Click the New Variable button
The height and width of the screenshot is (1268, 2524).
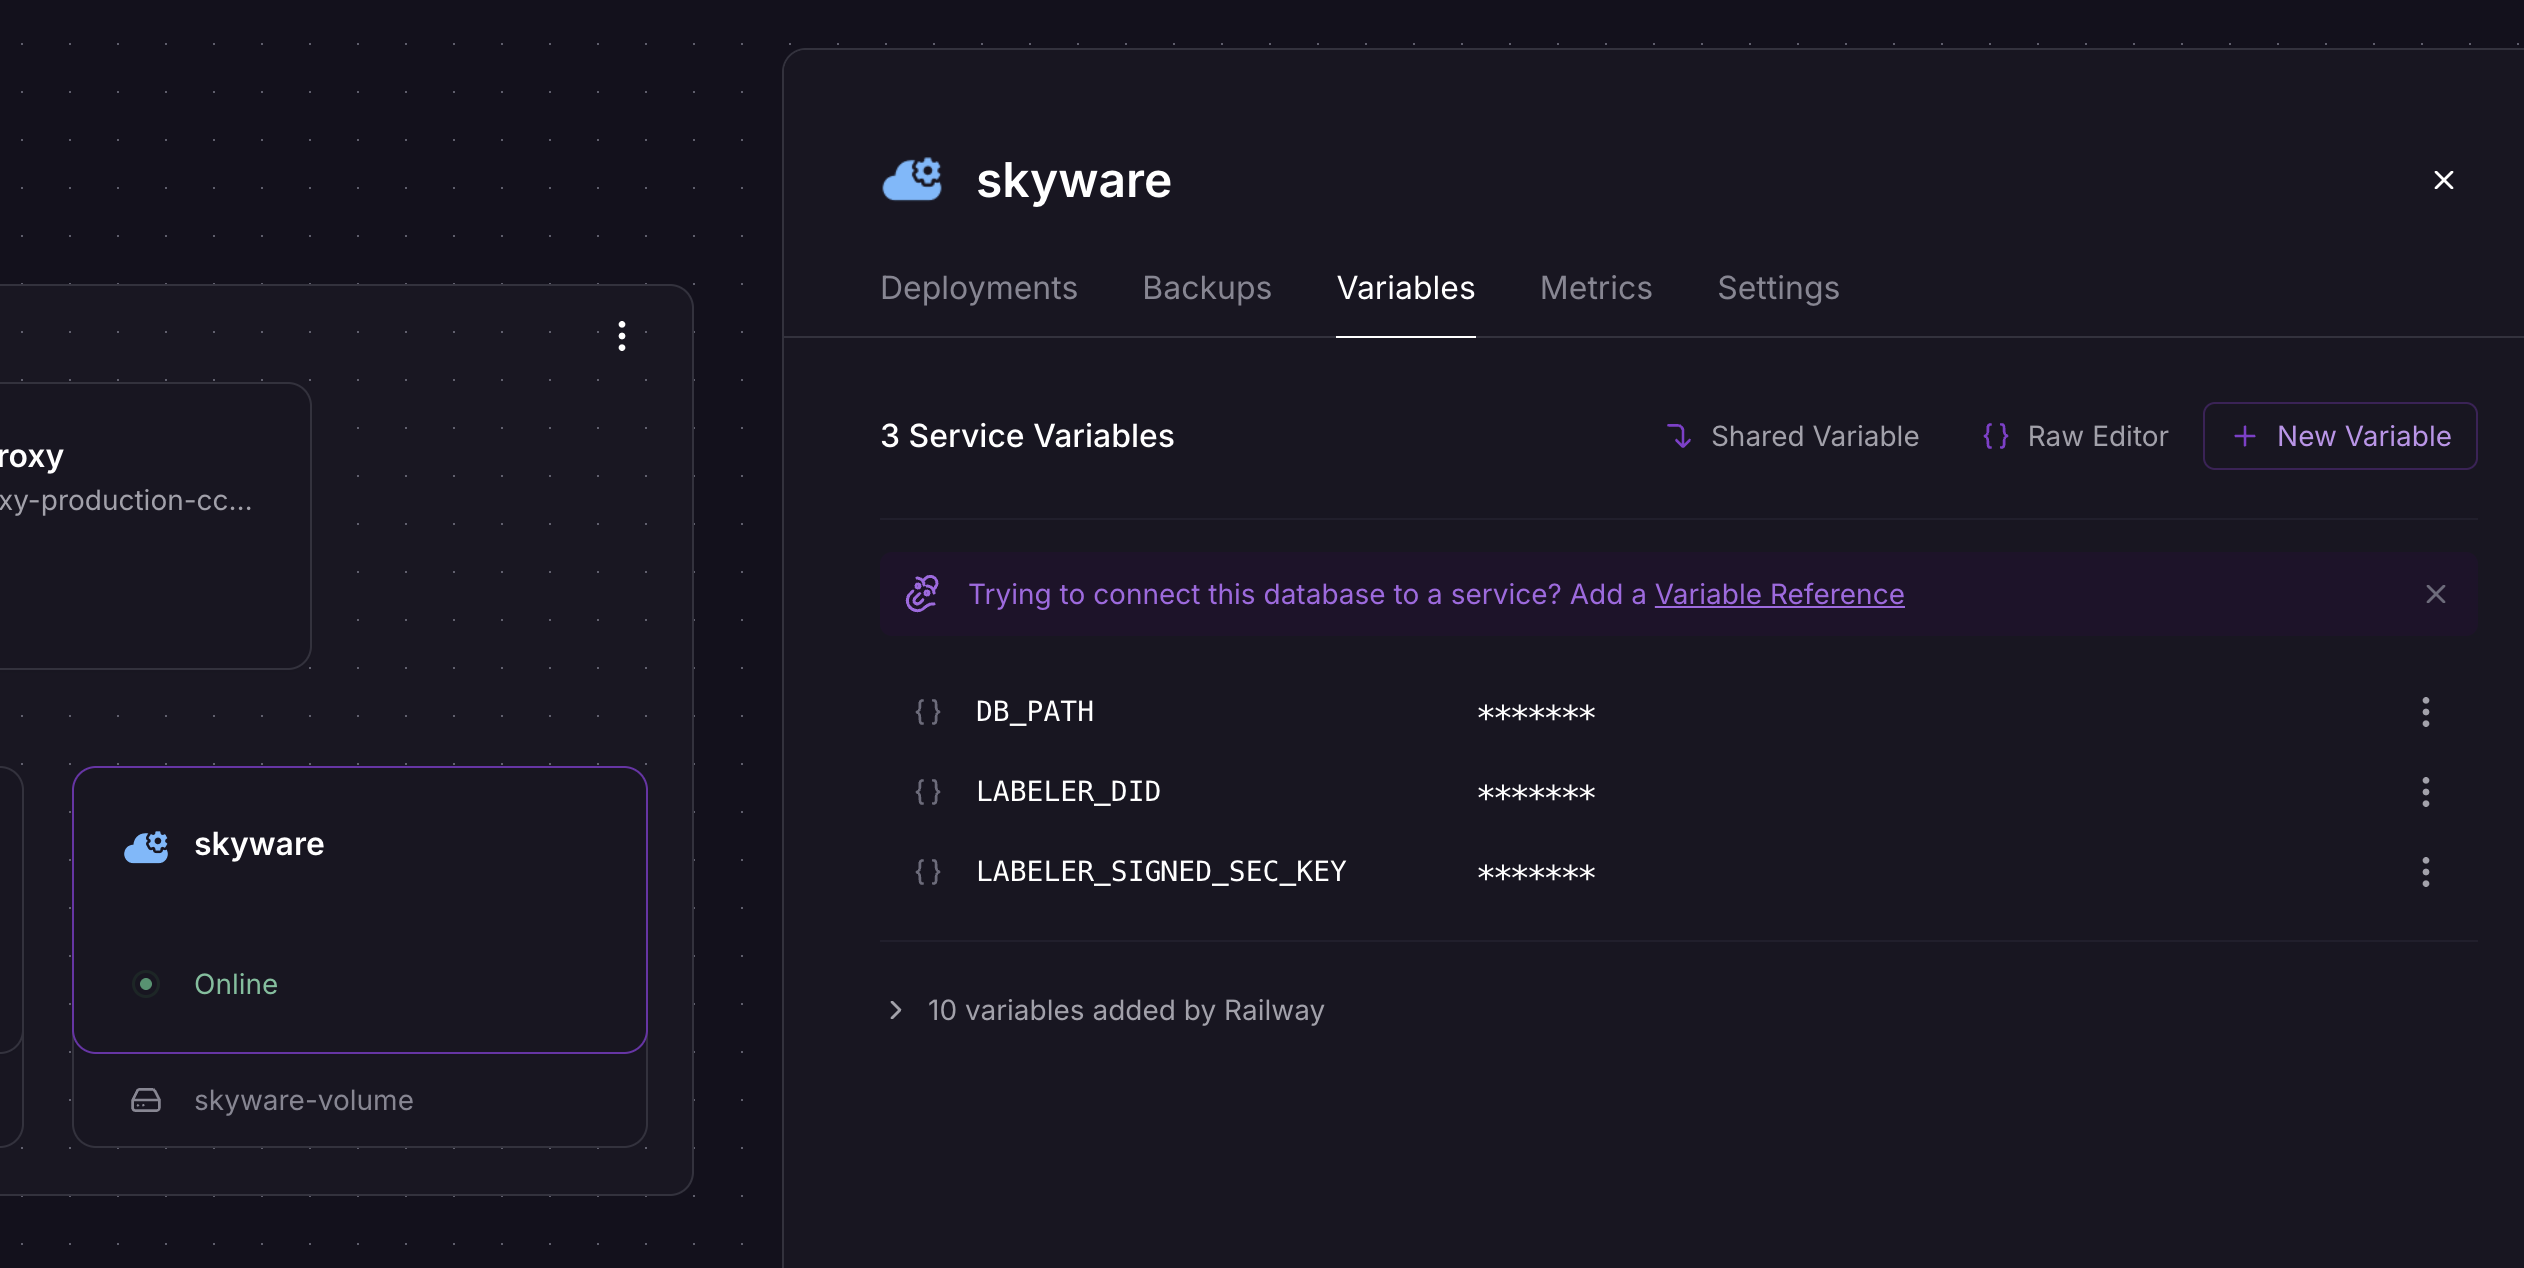2339,436
